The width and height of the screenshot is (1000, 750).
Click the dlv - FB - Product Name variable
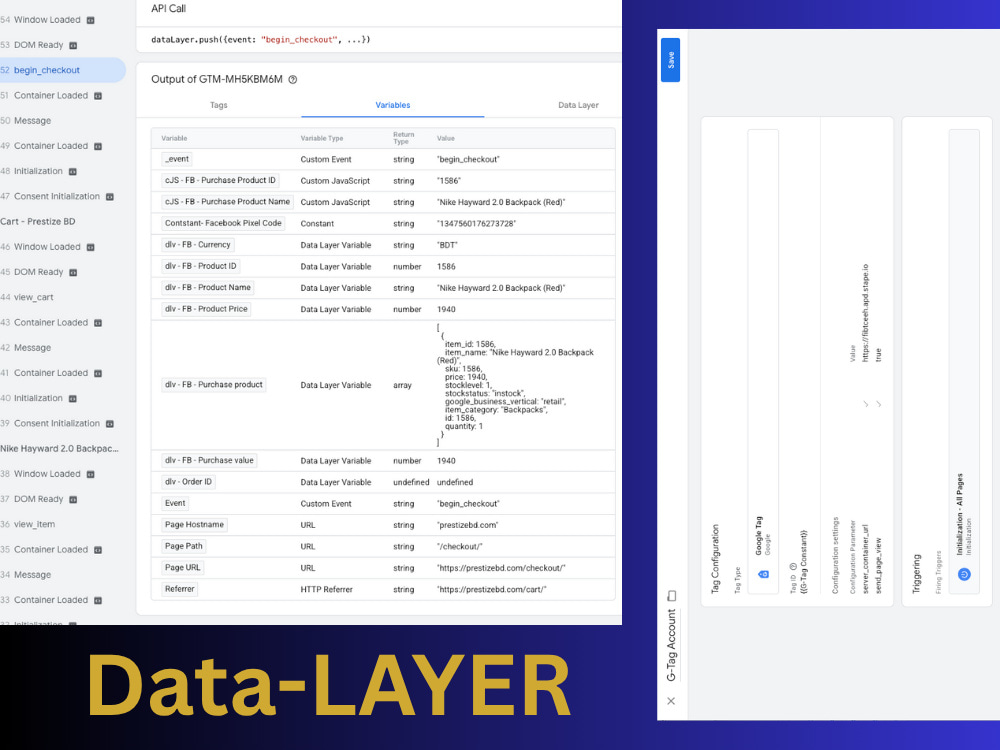(x=208, y=288)
